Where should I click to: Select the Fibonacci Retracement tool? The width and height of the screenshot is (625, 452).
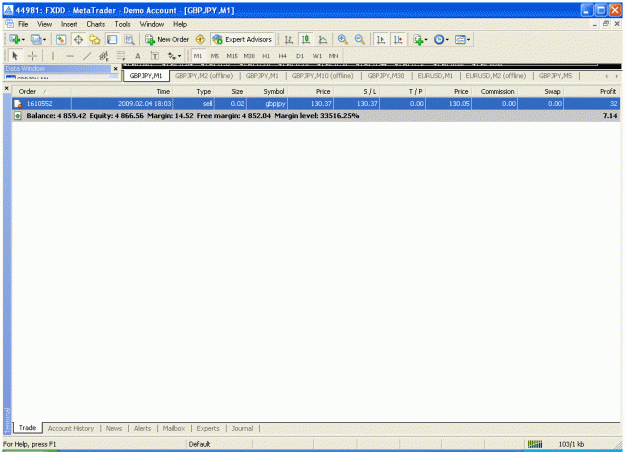120,56
